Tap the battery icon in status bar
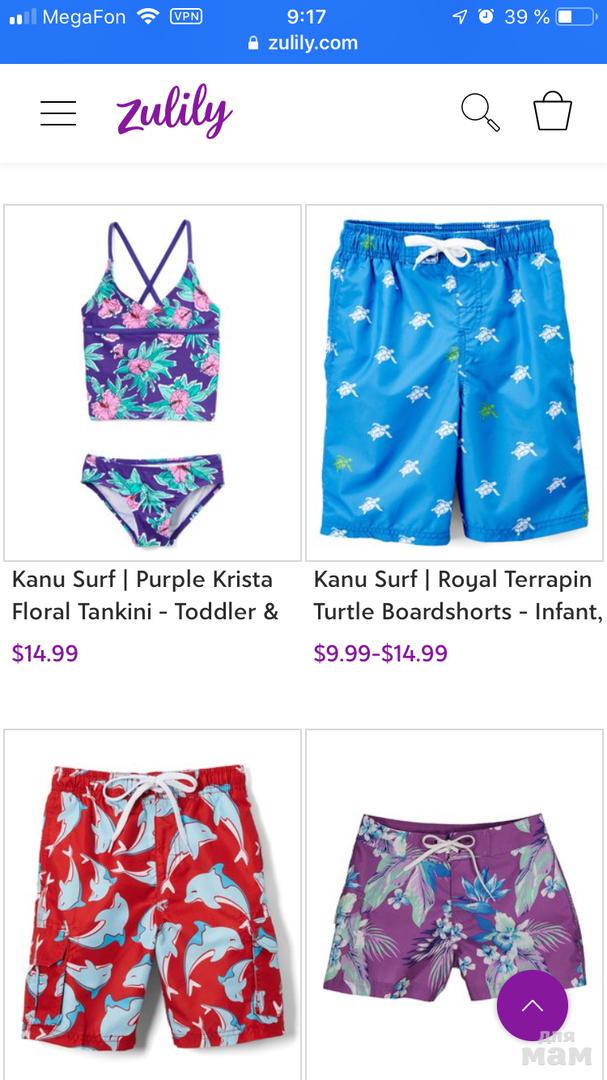The image size is (607, 1080). click(577, 17)
